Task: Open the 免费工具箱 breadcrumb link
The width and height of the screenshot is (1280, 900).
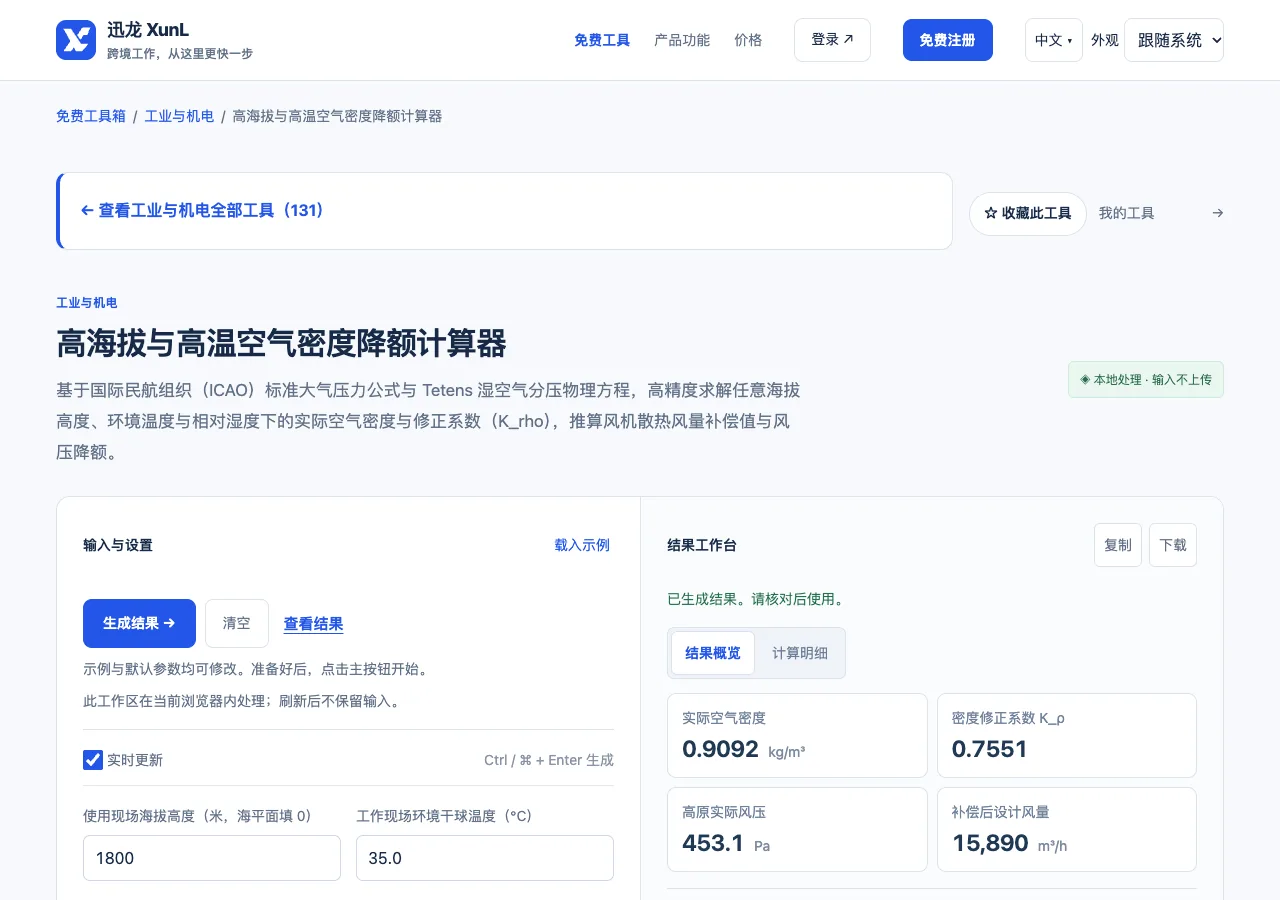Action: (x=91, y=116)
